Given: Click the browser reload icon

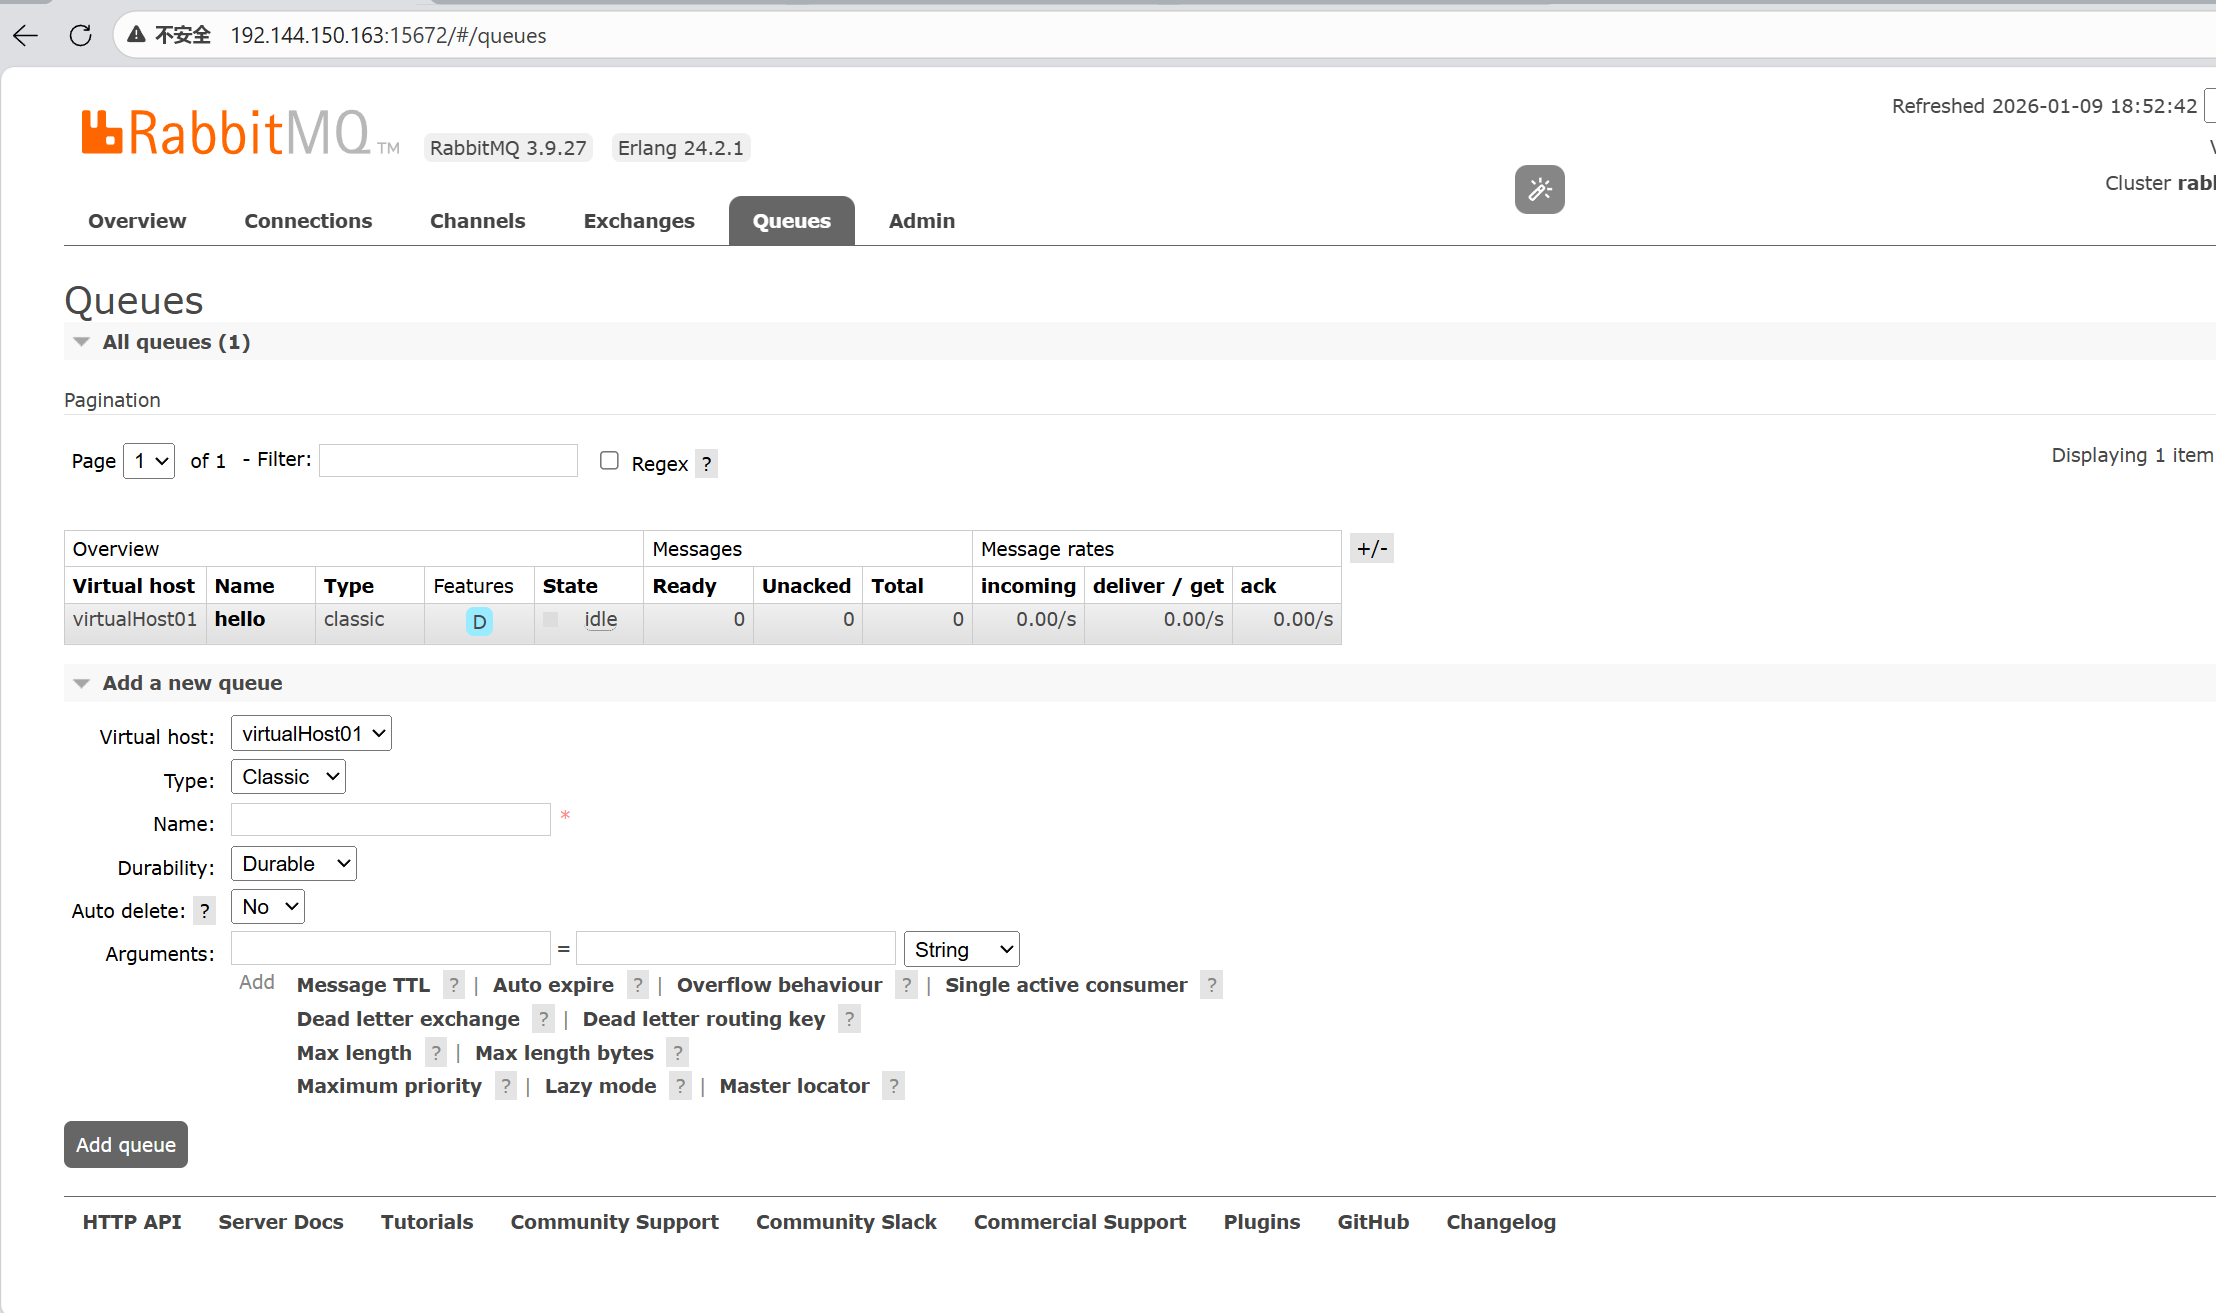Looking at the screenshot, I should tap(81, 36).
